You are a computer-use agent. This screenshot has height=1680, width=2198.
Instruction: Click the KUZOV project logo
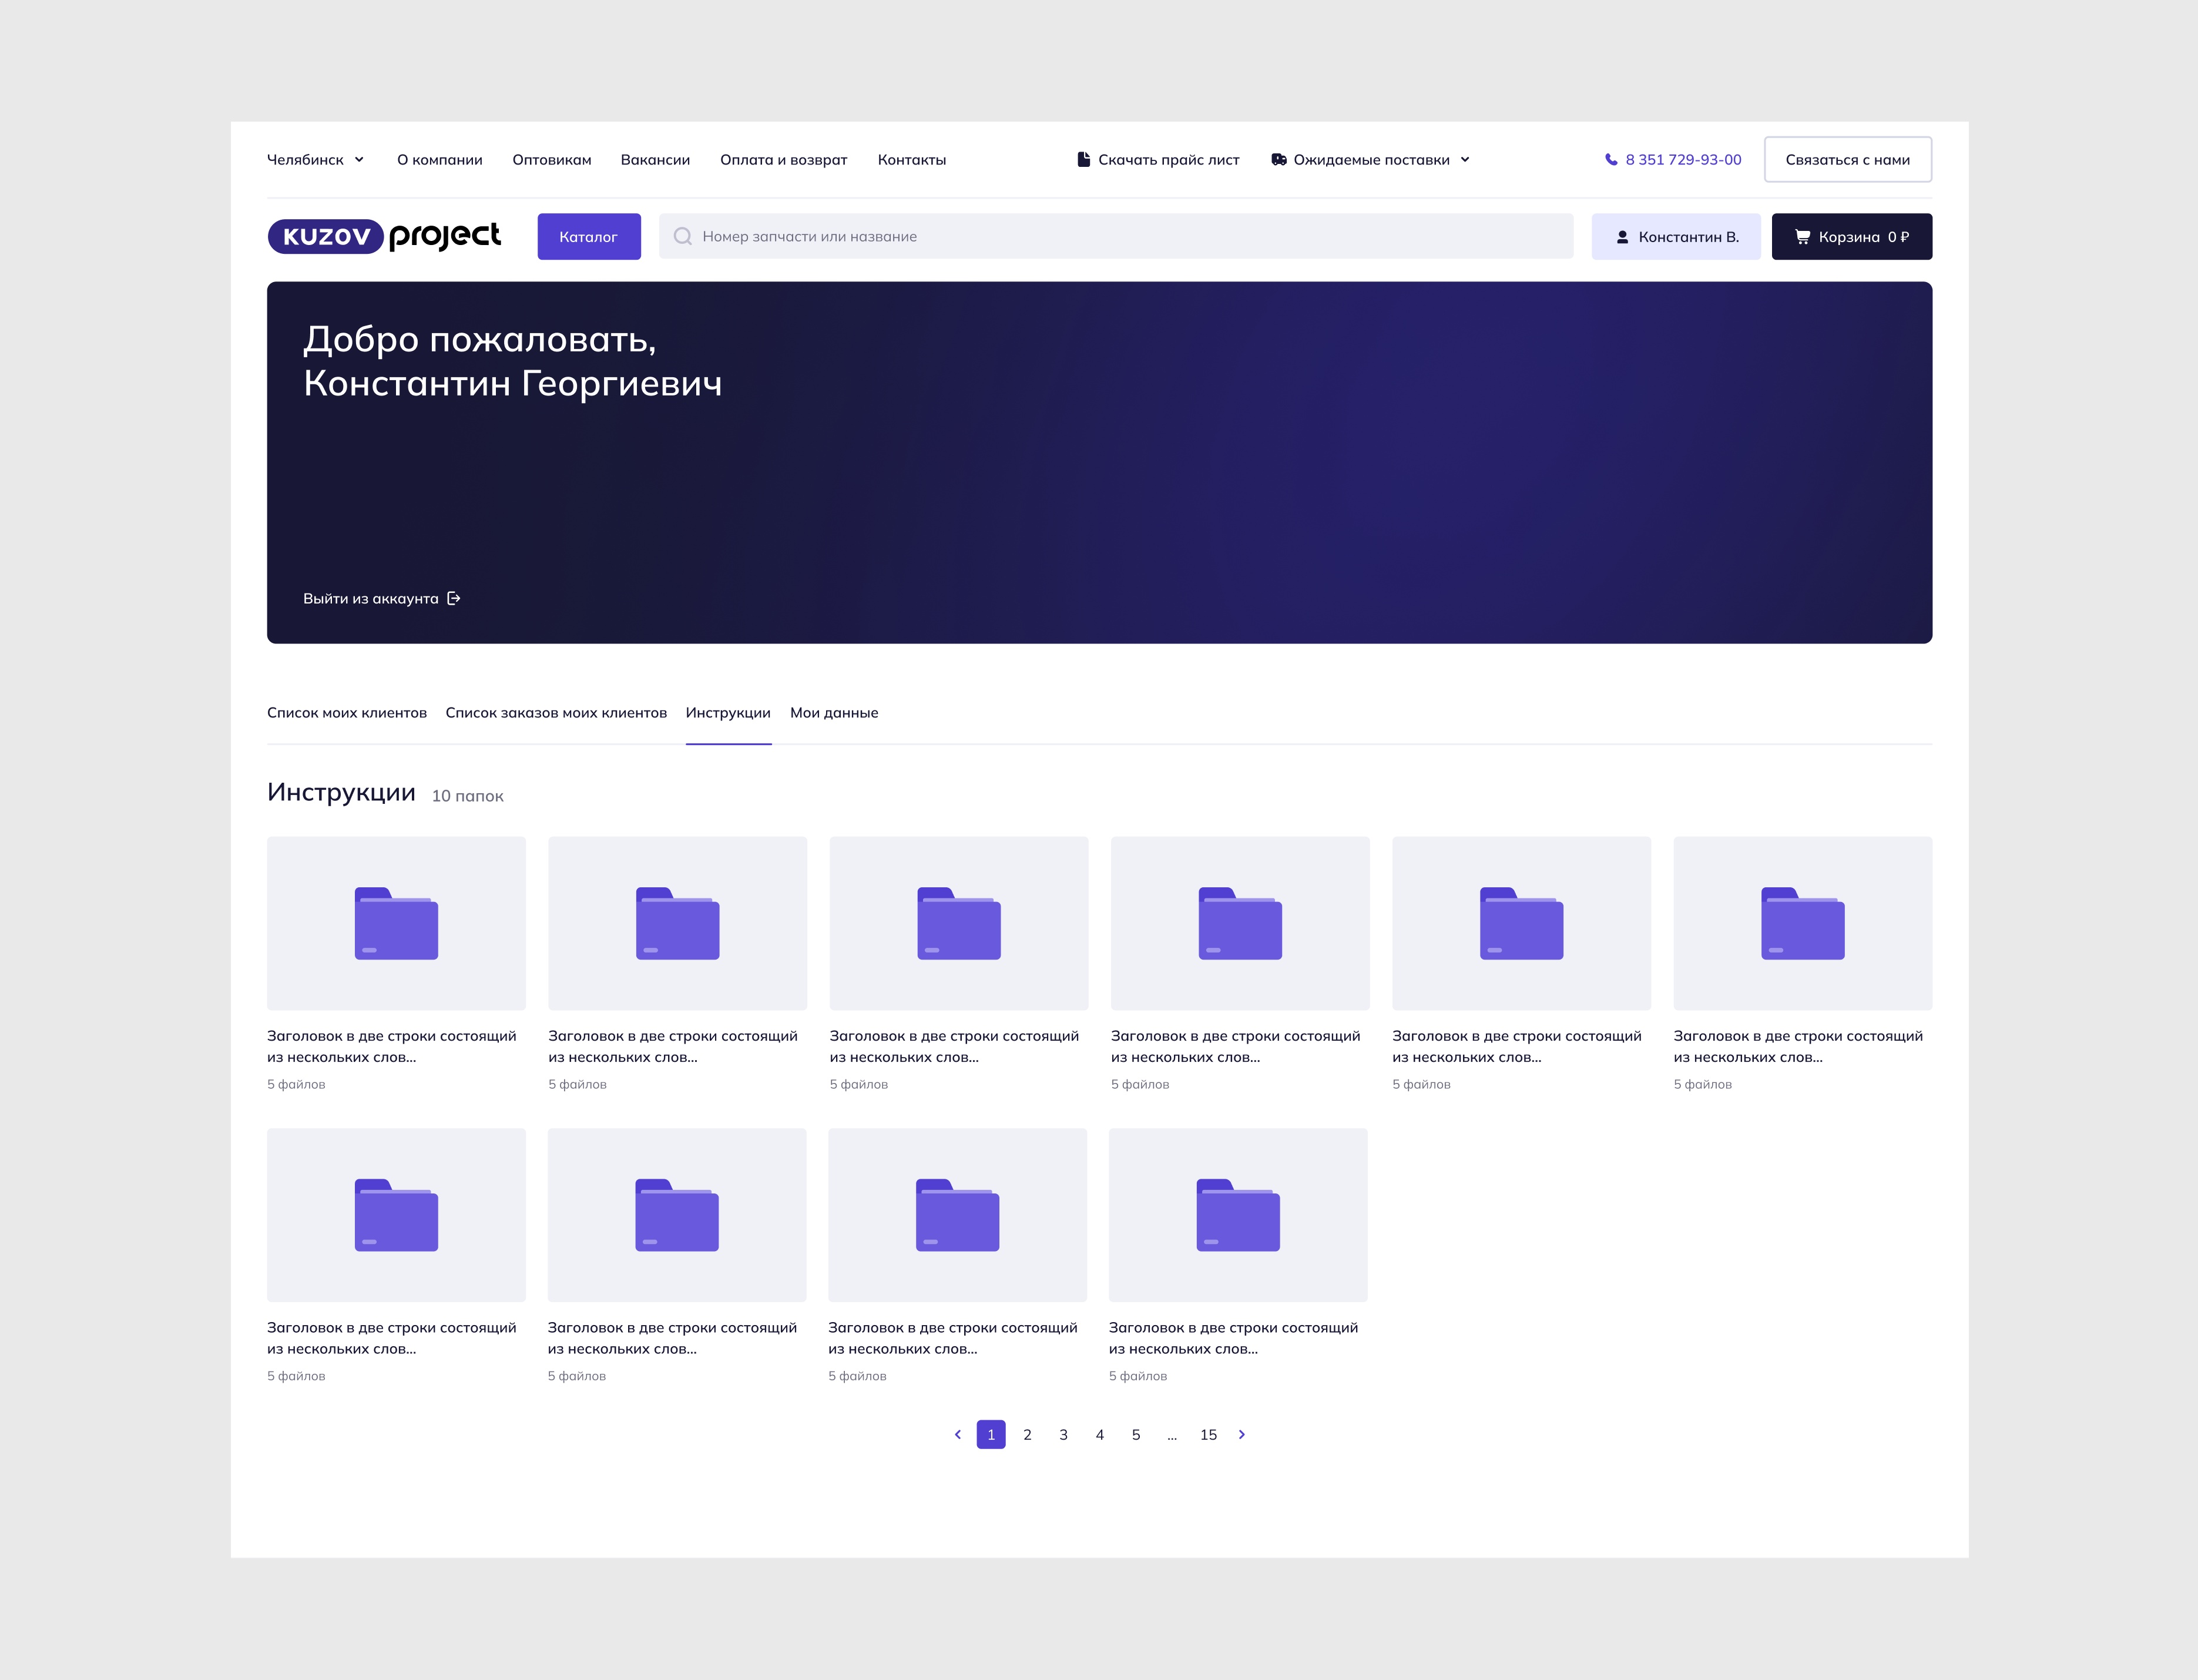click(x=384, y=236)
